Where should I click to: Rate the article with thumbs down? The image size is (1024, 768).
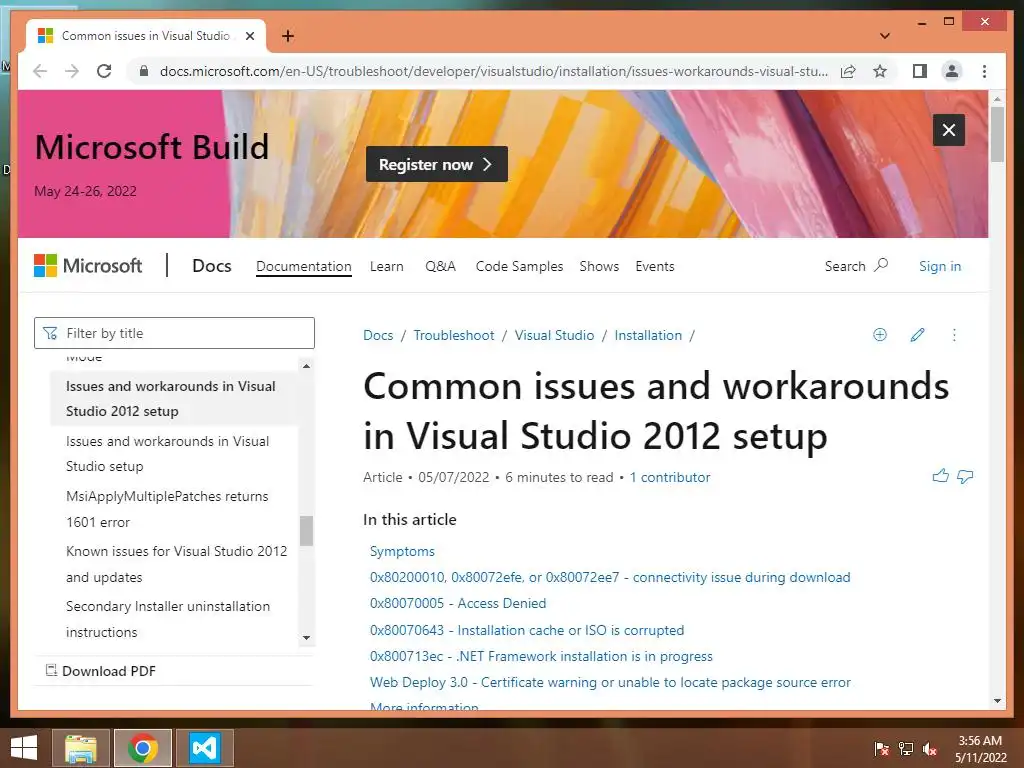tap(965, 477)
